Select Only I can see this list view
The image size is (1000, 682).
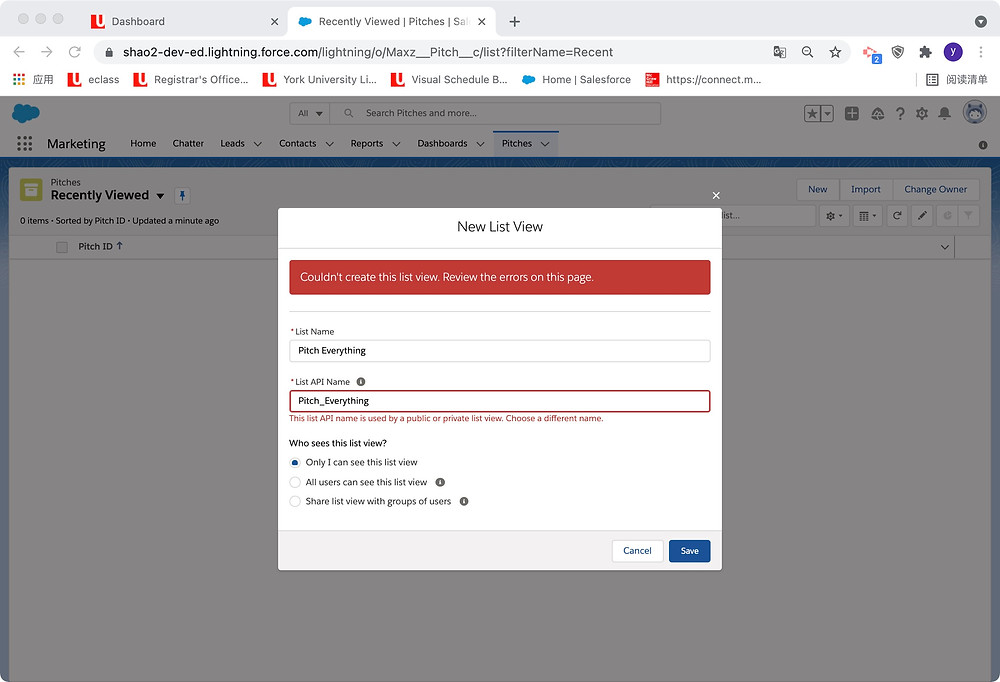(295, 463)
